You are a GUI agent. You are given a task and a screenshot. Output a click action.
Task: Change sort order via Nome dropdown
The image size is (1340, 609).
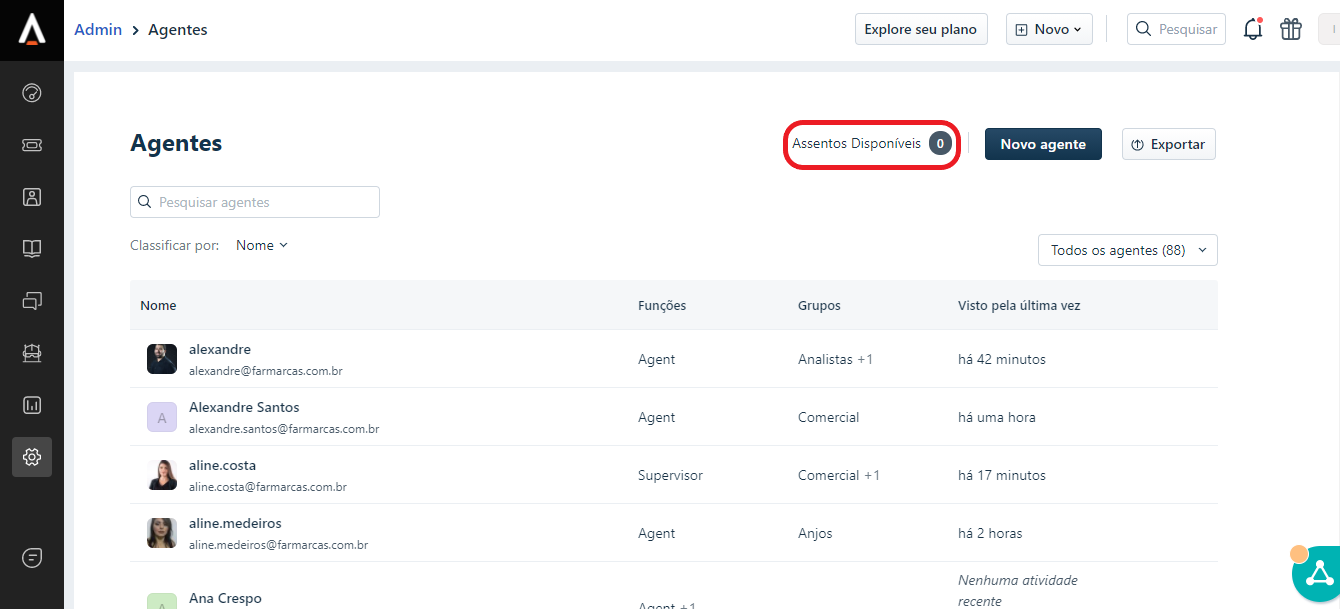262,245
